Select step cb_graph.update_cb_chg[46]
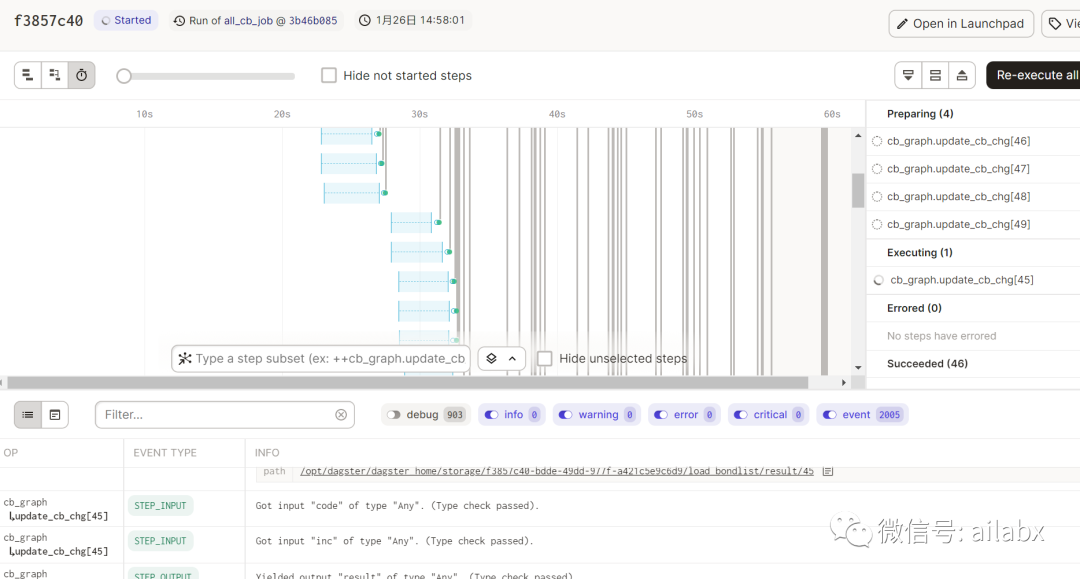This screenshot has height=579, width=1080. click(958, 141)
